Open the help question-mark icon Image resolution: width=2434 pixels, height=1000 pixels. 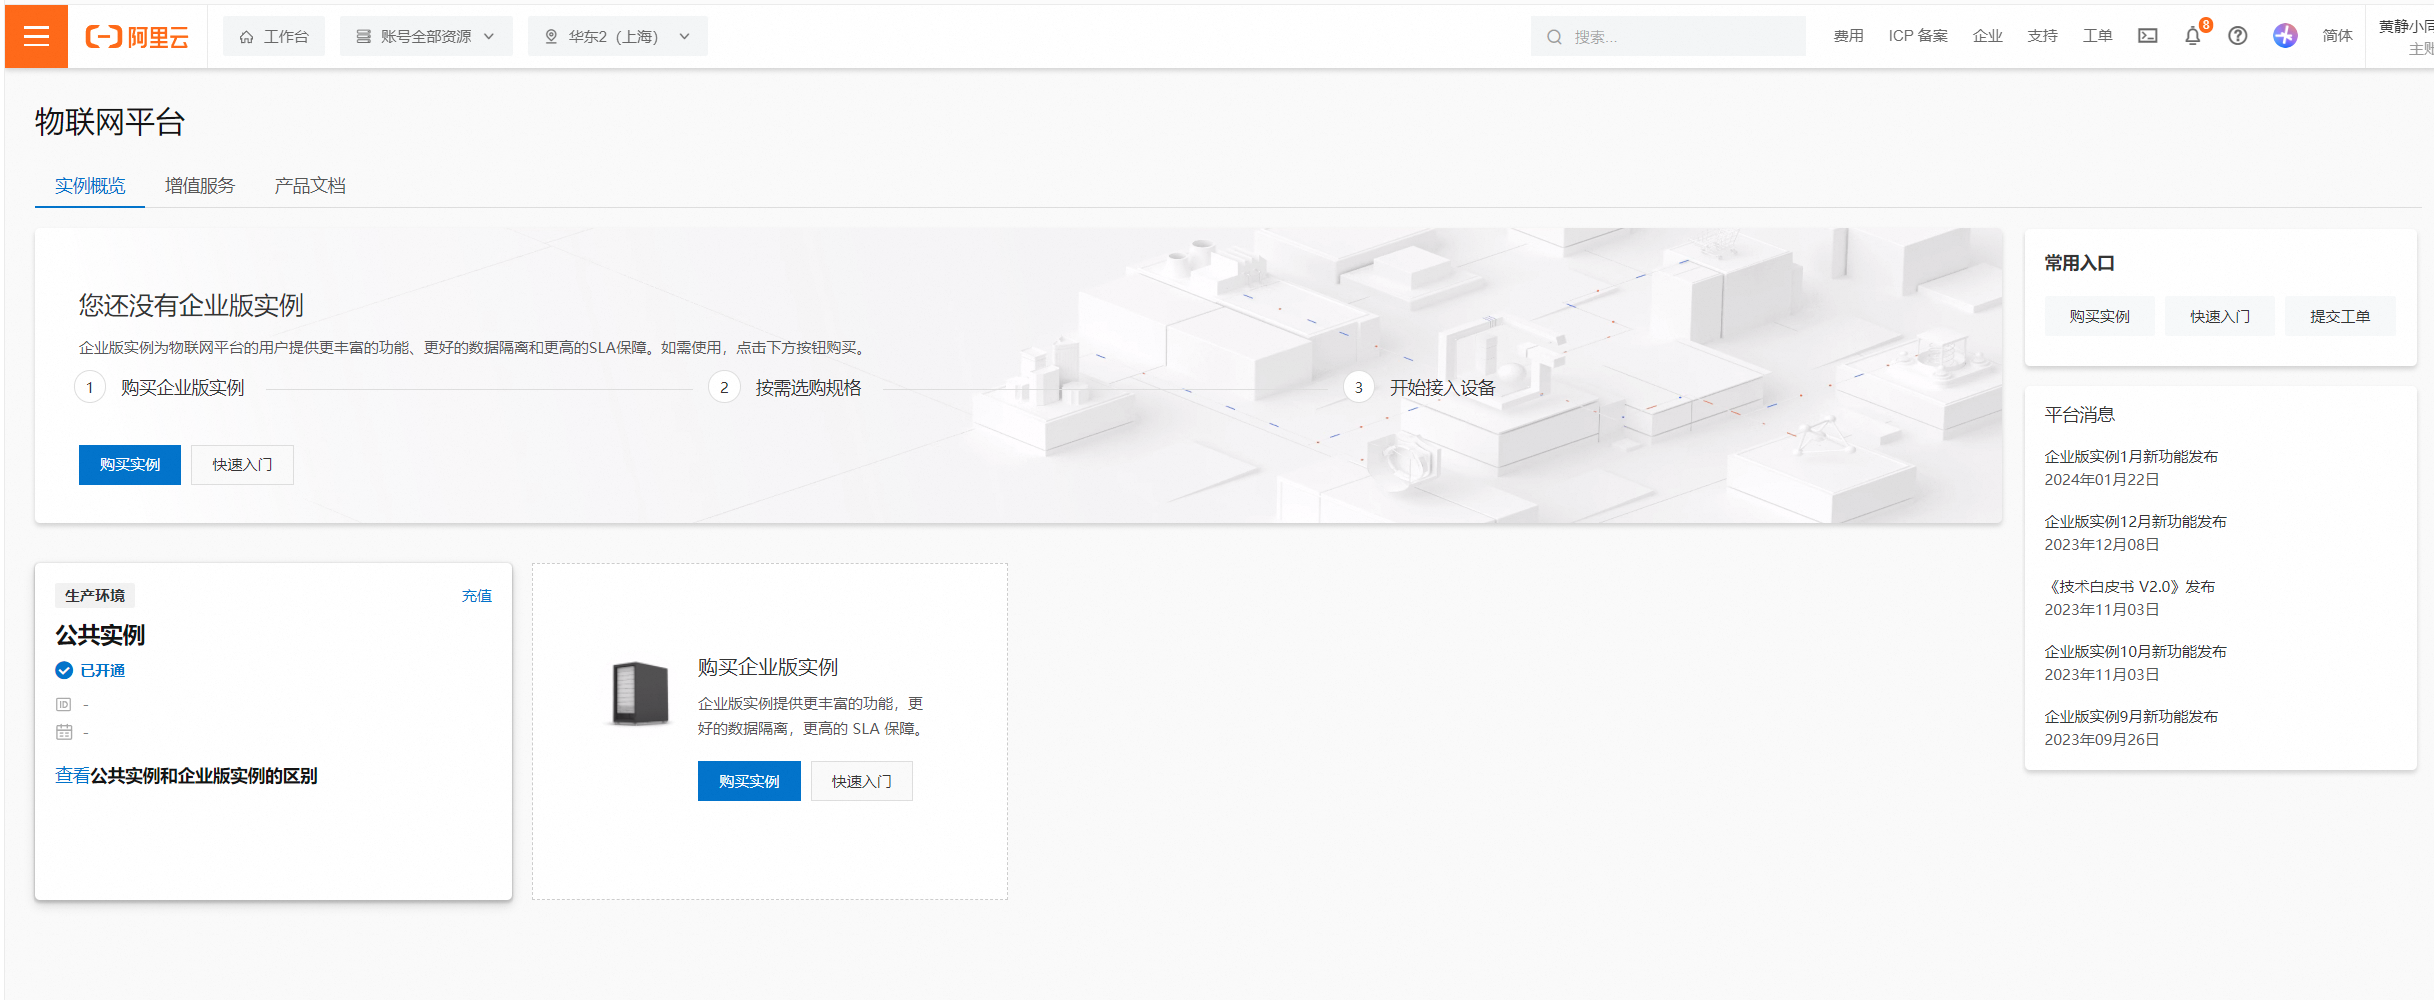coord(2238,36)
